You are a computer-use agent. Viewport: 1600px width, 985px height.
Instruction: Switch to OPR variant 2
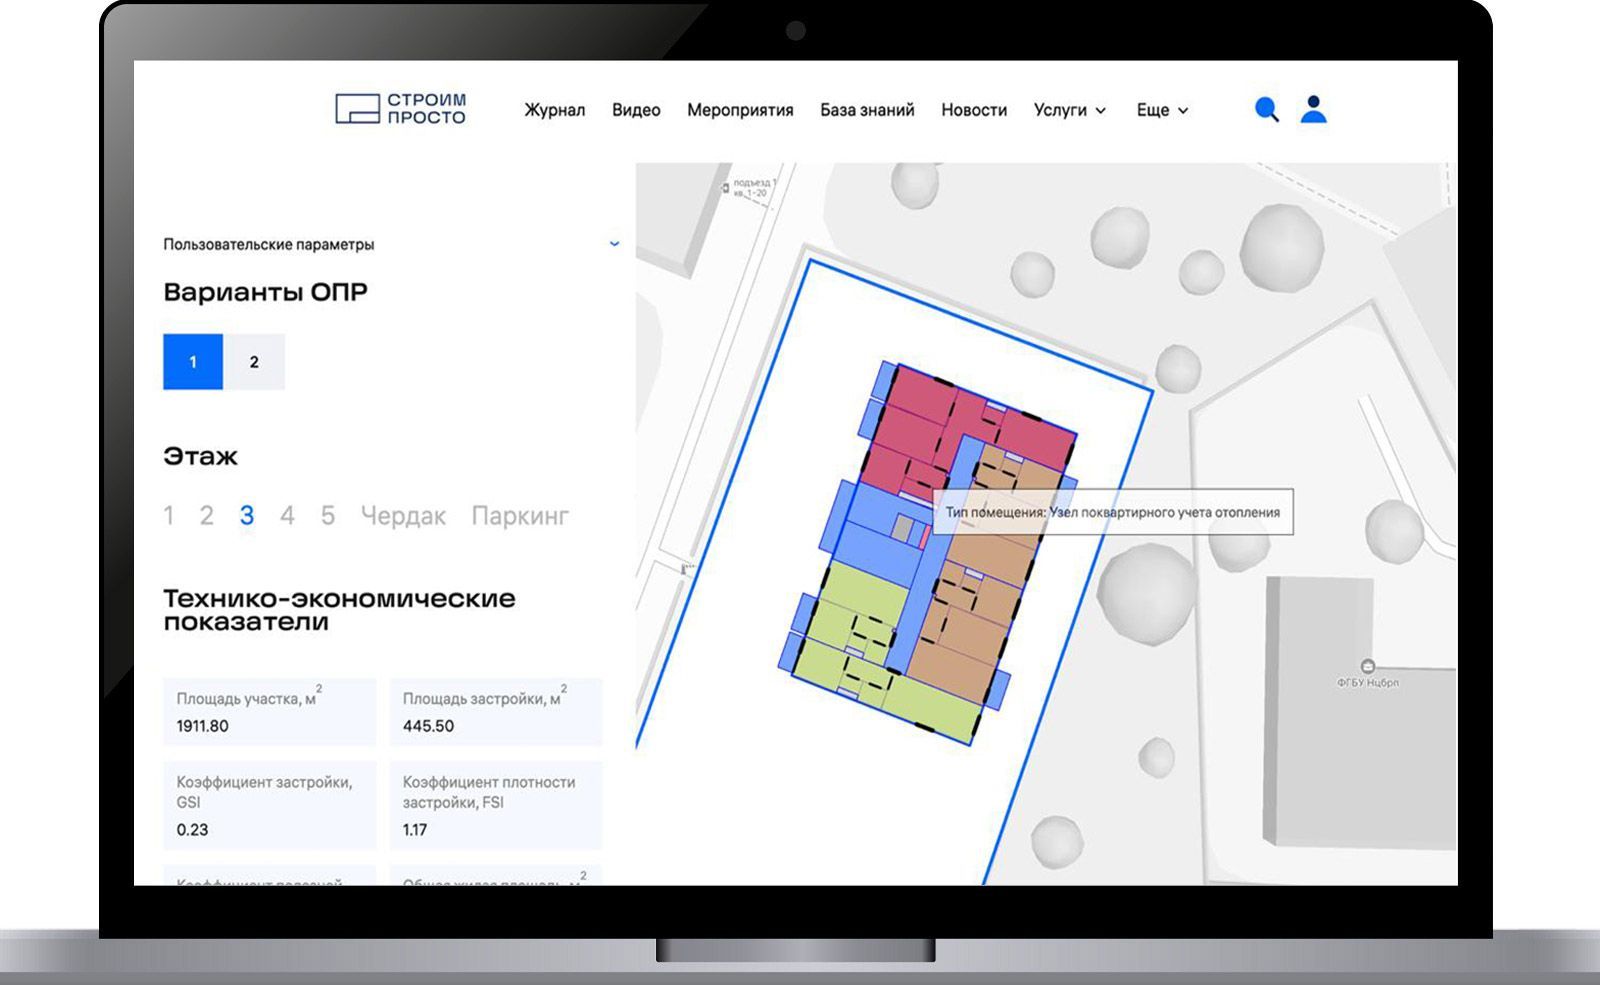click(254, 362)
